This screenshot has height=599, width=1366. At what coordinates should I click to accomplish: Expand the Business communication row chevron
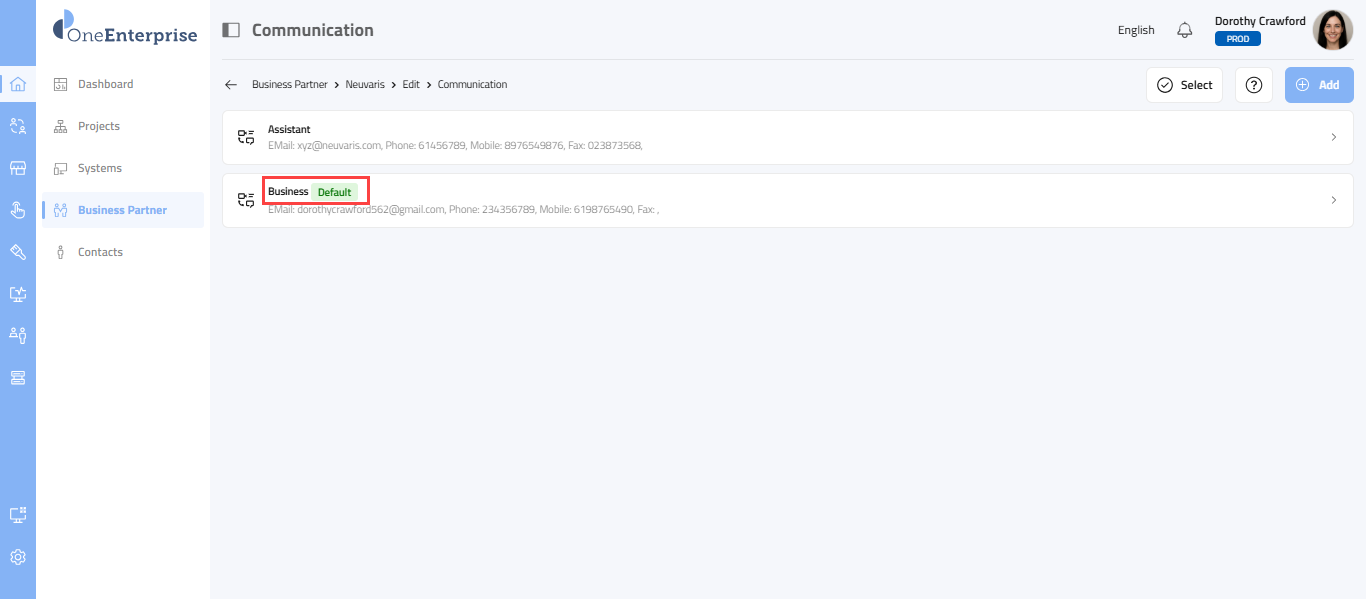[1333, 200]
